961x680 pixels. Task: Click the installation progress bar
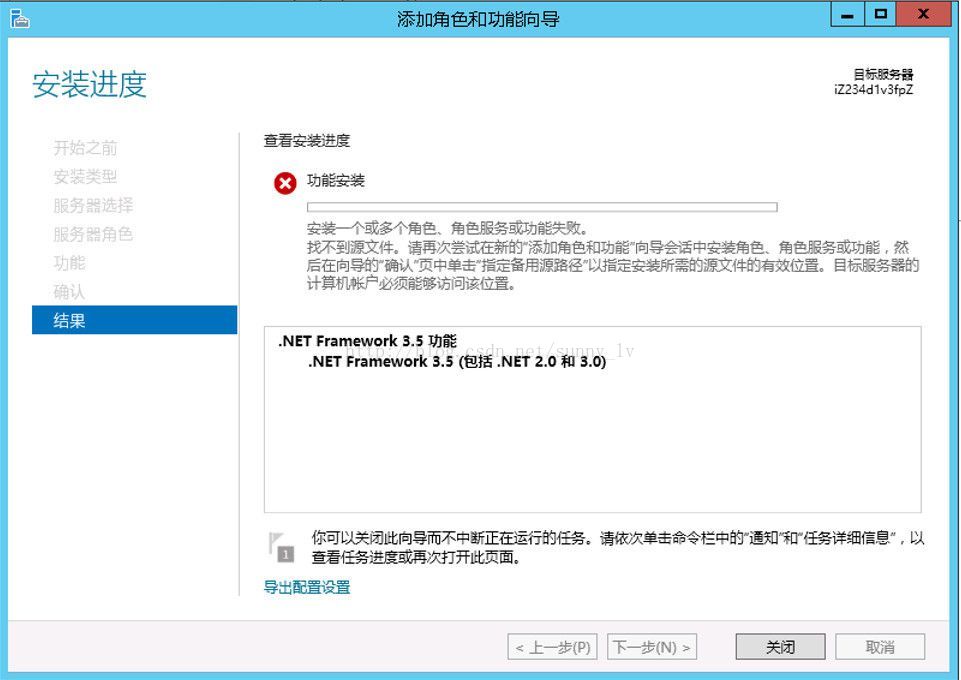click(540, 207)
